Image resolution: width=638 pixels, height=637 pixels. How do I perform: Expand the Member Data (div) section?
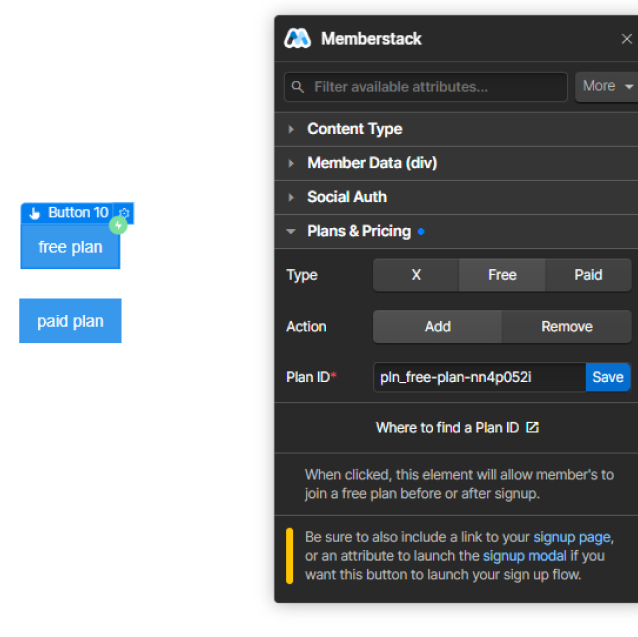[456, 163]
